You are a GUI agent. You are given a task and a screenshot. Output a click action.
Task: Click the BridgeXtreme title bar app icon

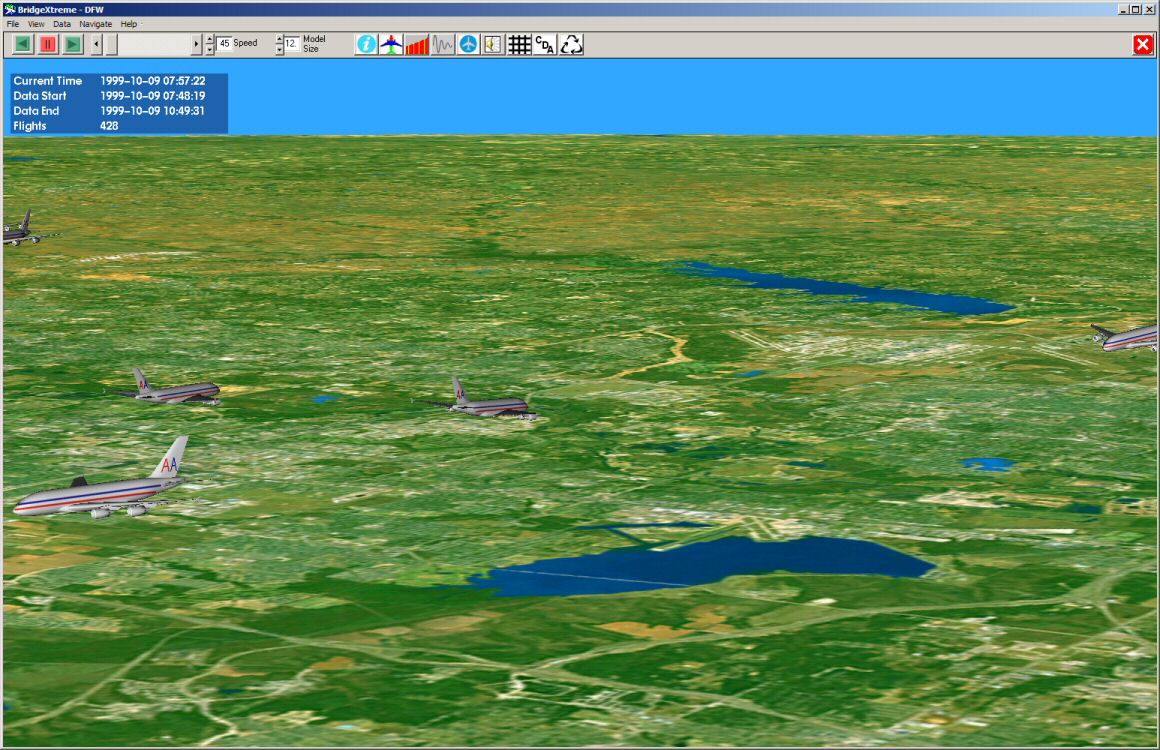10,9
